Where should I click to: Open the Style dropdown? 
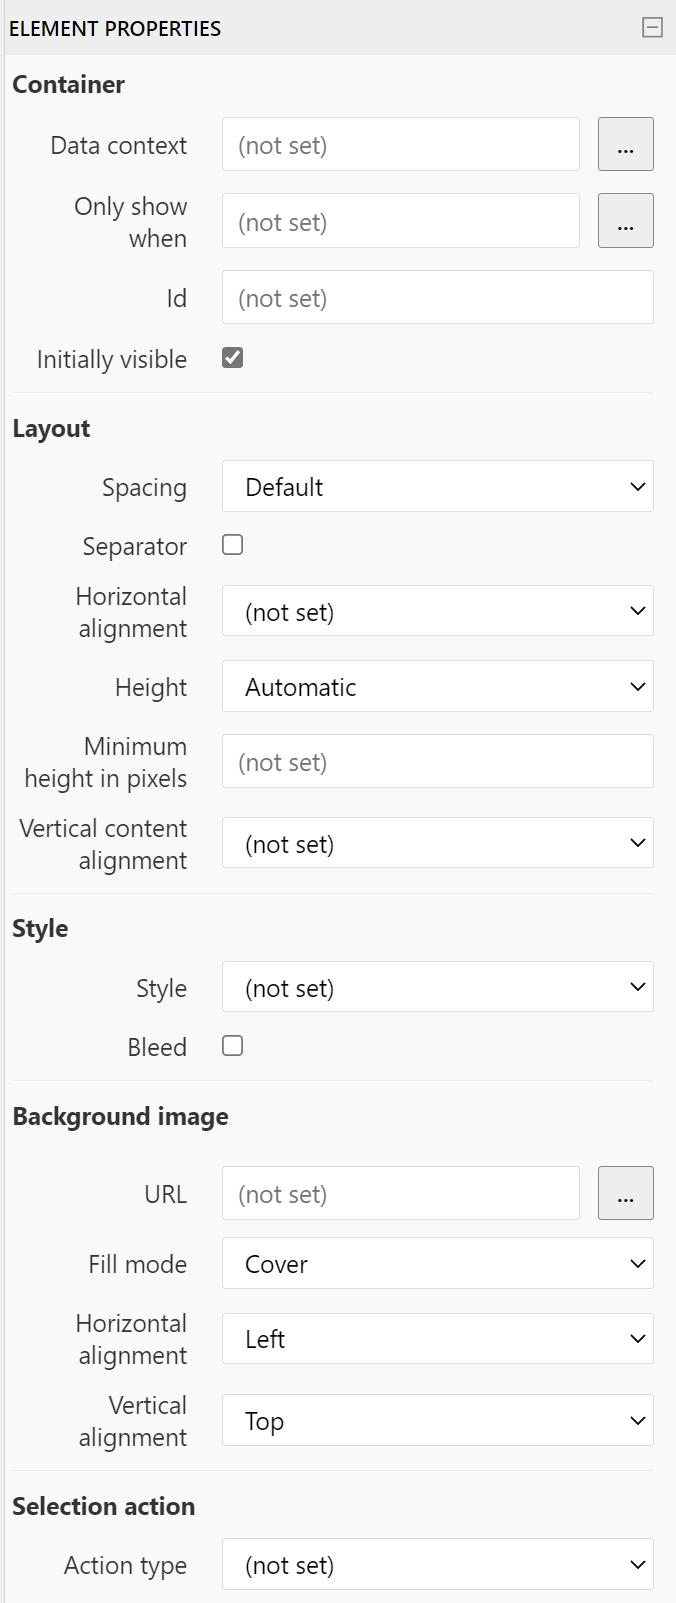(438, 987)
